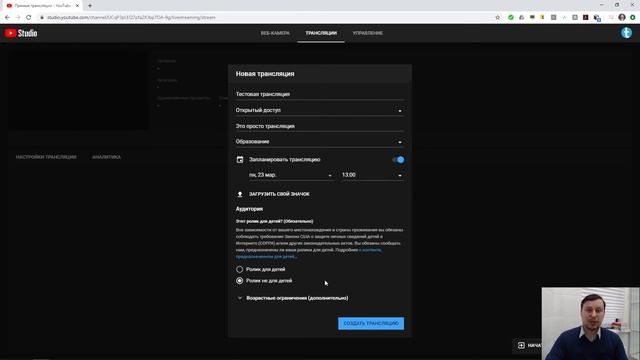Click the browser forward arrow
Viewport: 640px width, 360px height.
coord(18,18)
